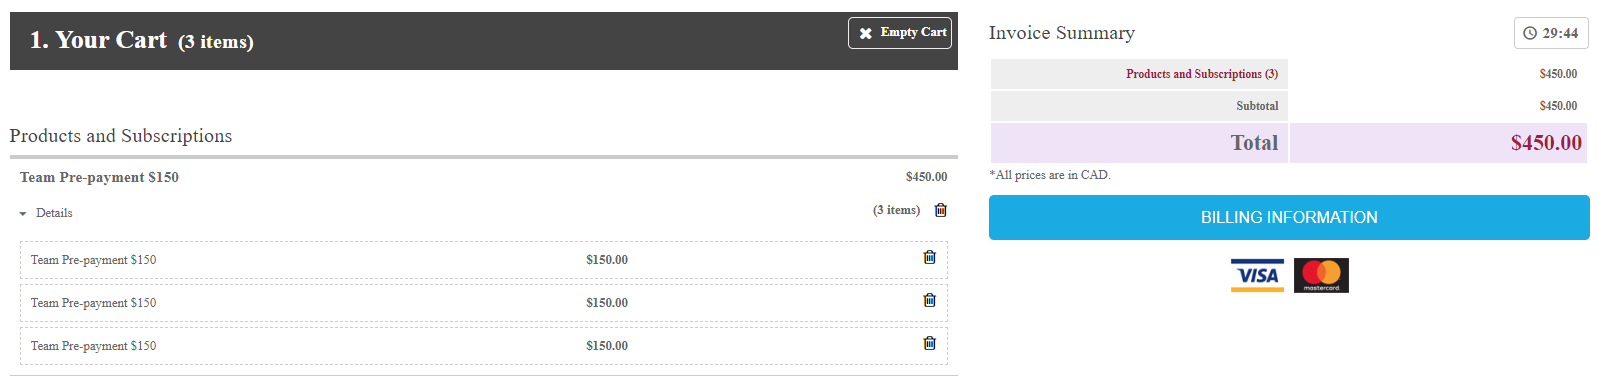Open Products and Subscriptions (3) in the invoice summary
Screen dimensions: 1598x385
pyautogui.click(x=1202, y=74)
